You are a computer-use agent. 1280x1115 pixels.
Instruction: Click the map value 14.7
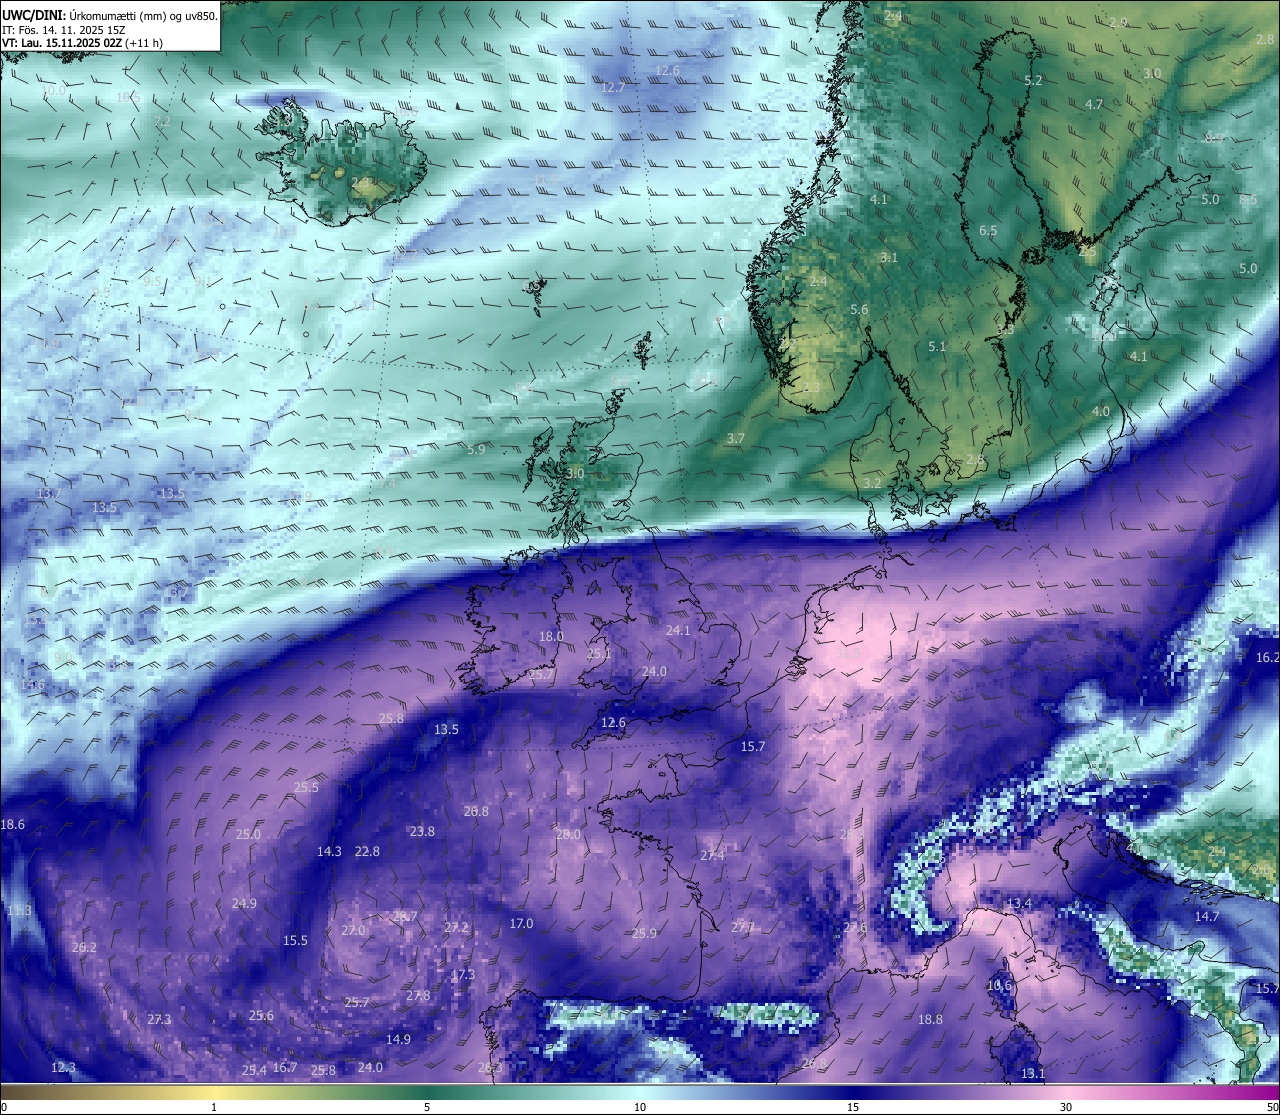click(1207, 917)
